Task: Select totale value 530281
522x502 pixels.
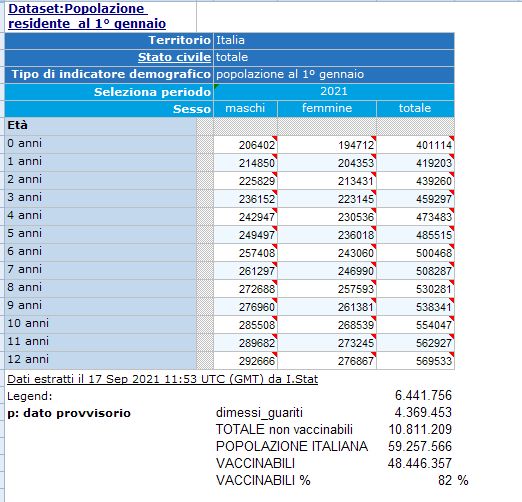Action: 415,289
